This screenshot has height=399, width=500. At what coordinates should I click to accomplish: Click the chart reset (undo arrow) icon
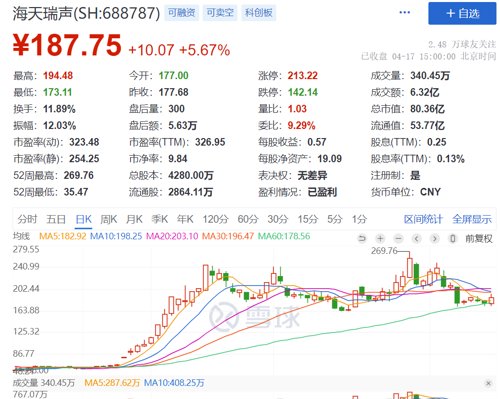pyautogui.click(x=362, y=238)
